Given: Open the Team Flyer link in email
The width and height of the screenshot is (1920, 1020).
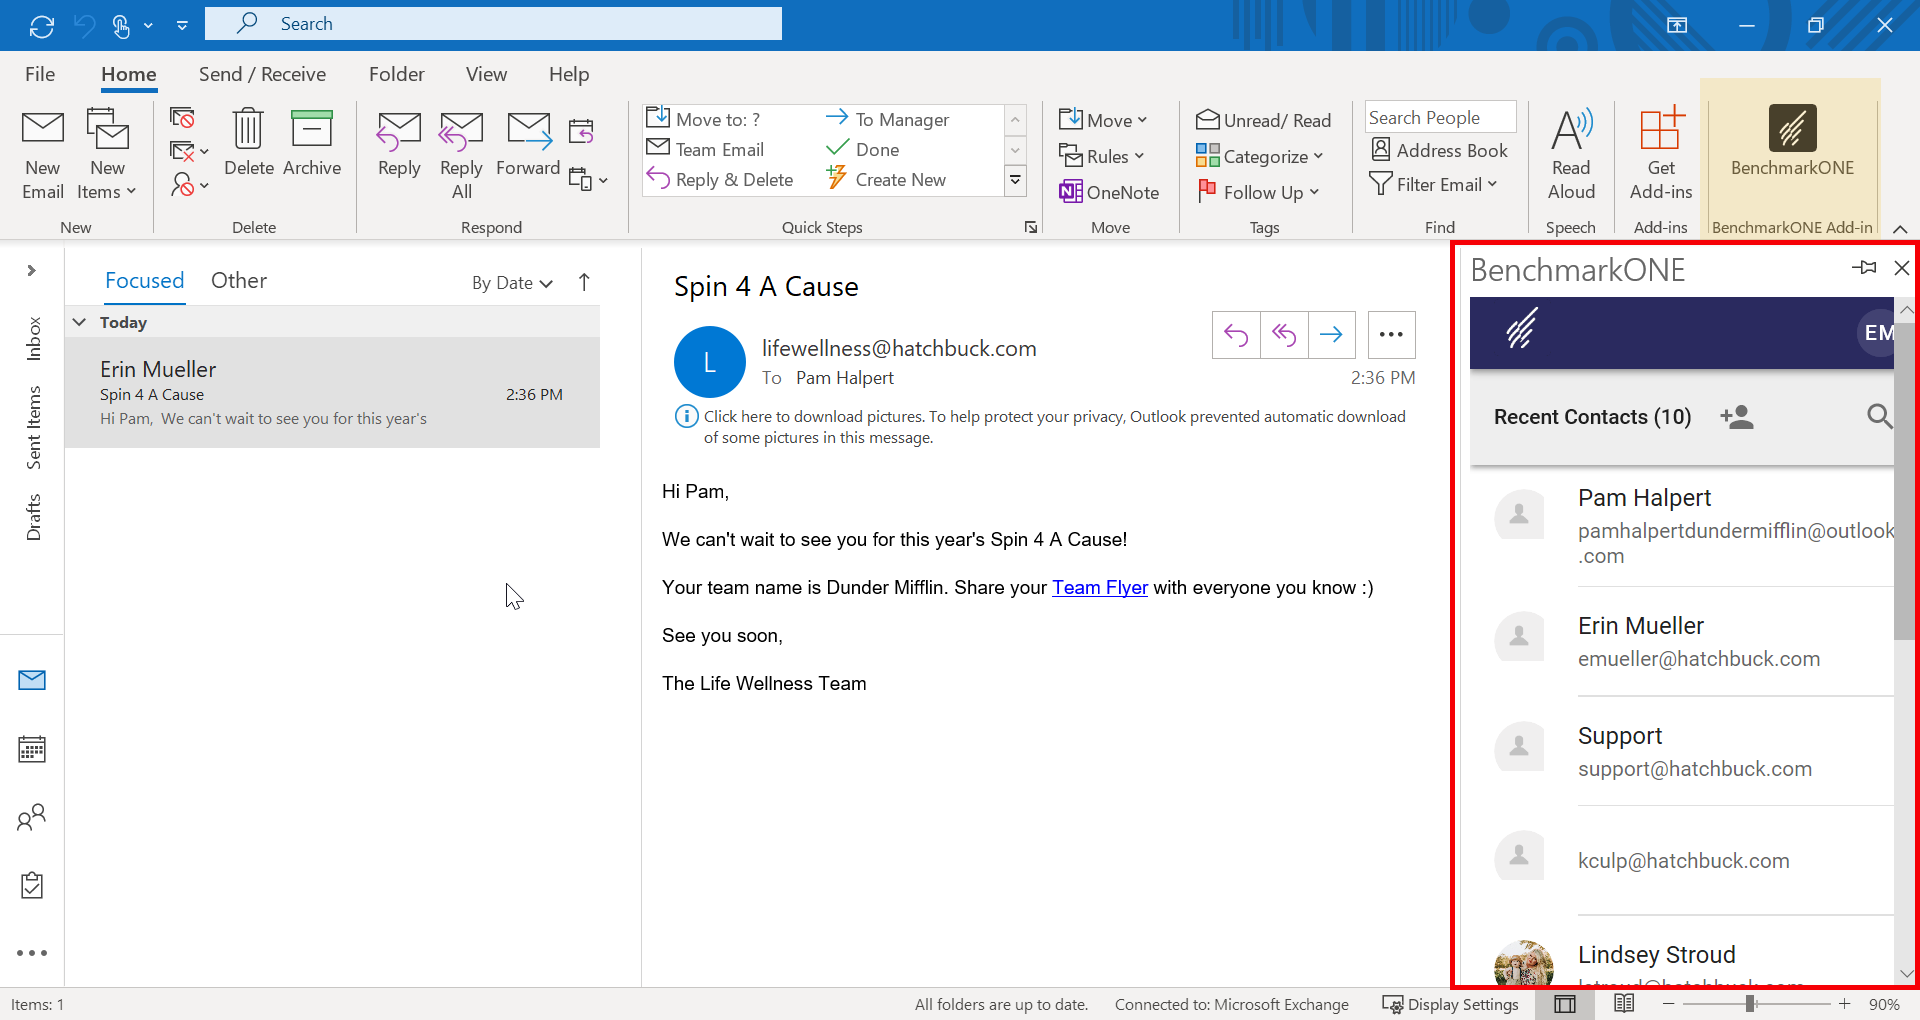Looking at the screenshot, I should point(1099,588).
